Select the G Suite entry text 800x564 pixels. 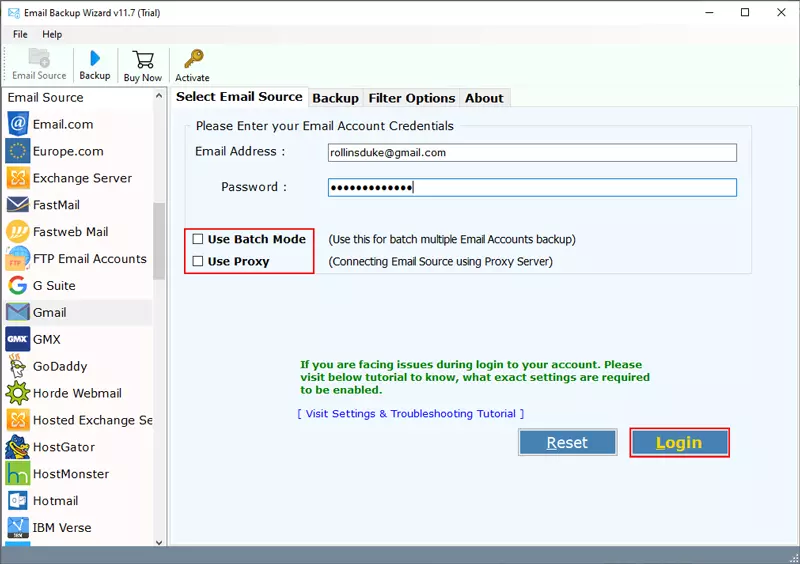point(54,286)
